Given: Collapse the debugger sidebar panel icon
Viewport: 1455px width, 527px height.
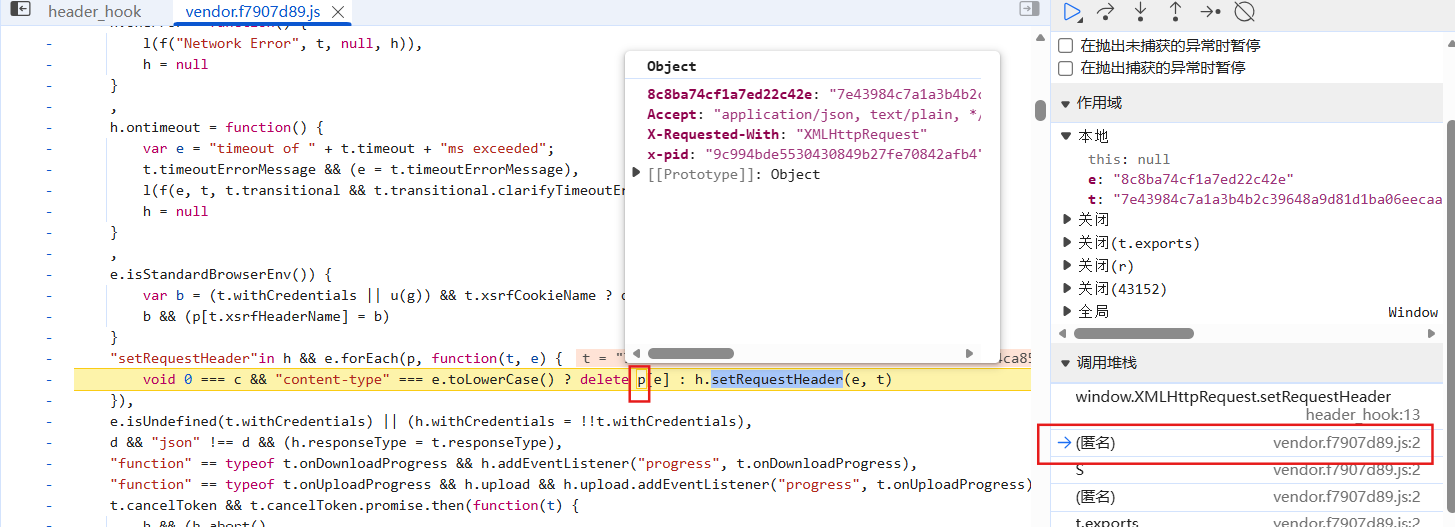Looking at the screenshot, I should click(x=1028, y=9).
